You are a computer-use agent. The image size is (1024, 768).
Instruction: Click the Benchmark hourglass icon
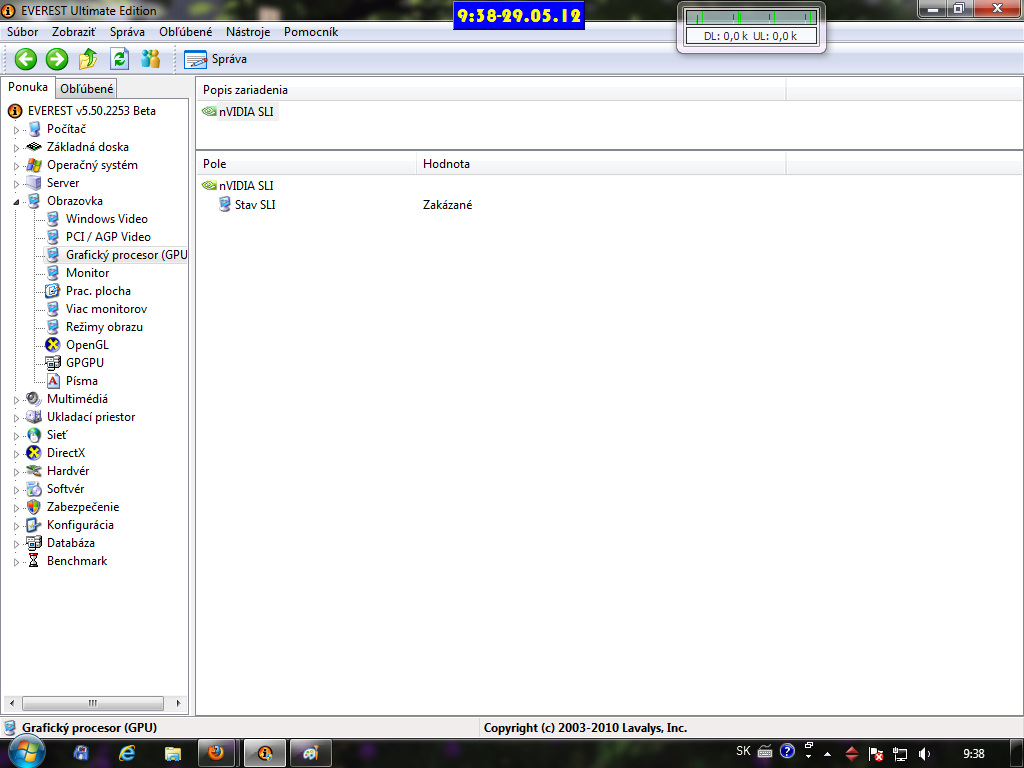pos(34,560)
